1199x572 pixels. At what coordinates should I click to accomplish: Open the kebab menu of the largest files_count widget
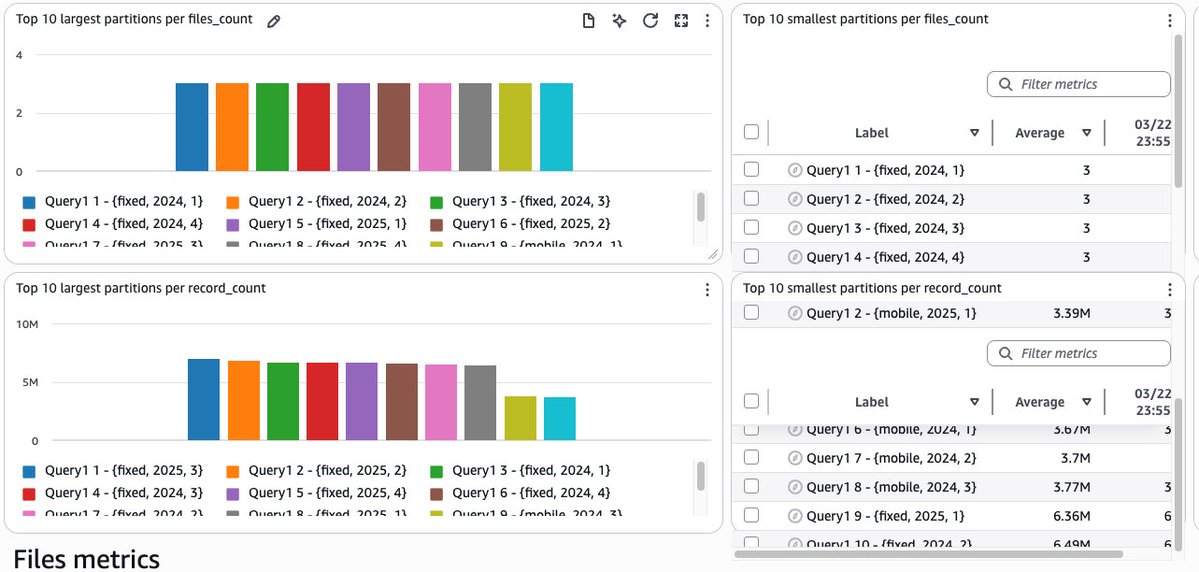(x=707, y=21)
